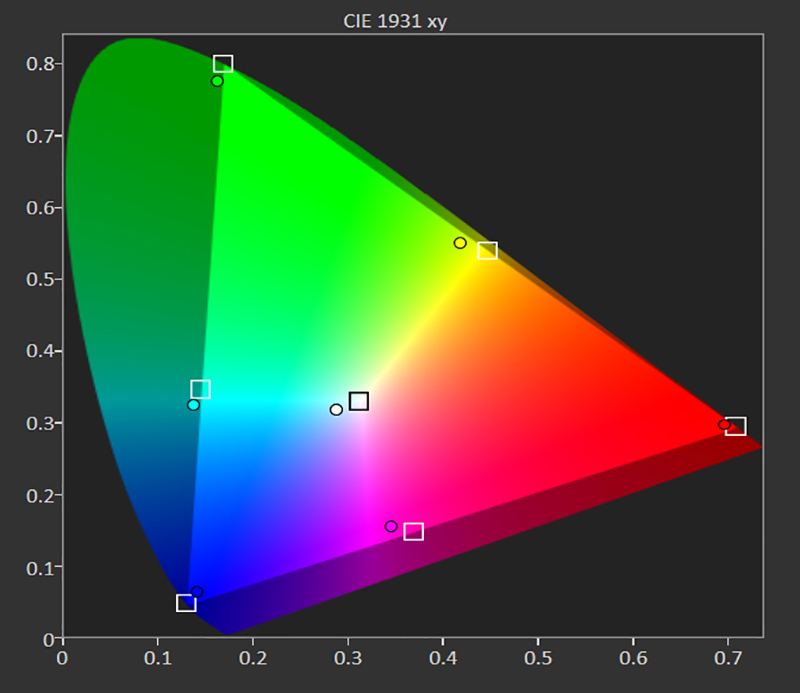Select the magenta measured circle marker
The width and height of the screenshot is (800, 693).
[x=391, y=526]
